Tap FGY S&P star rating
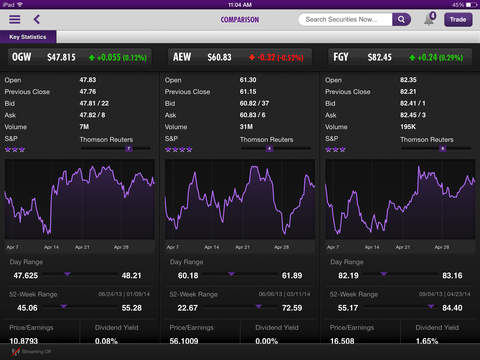Viewport: 480px width, 360px height. (x=335, y=149)
